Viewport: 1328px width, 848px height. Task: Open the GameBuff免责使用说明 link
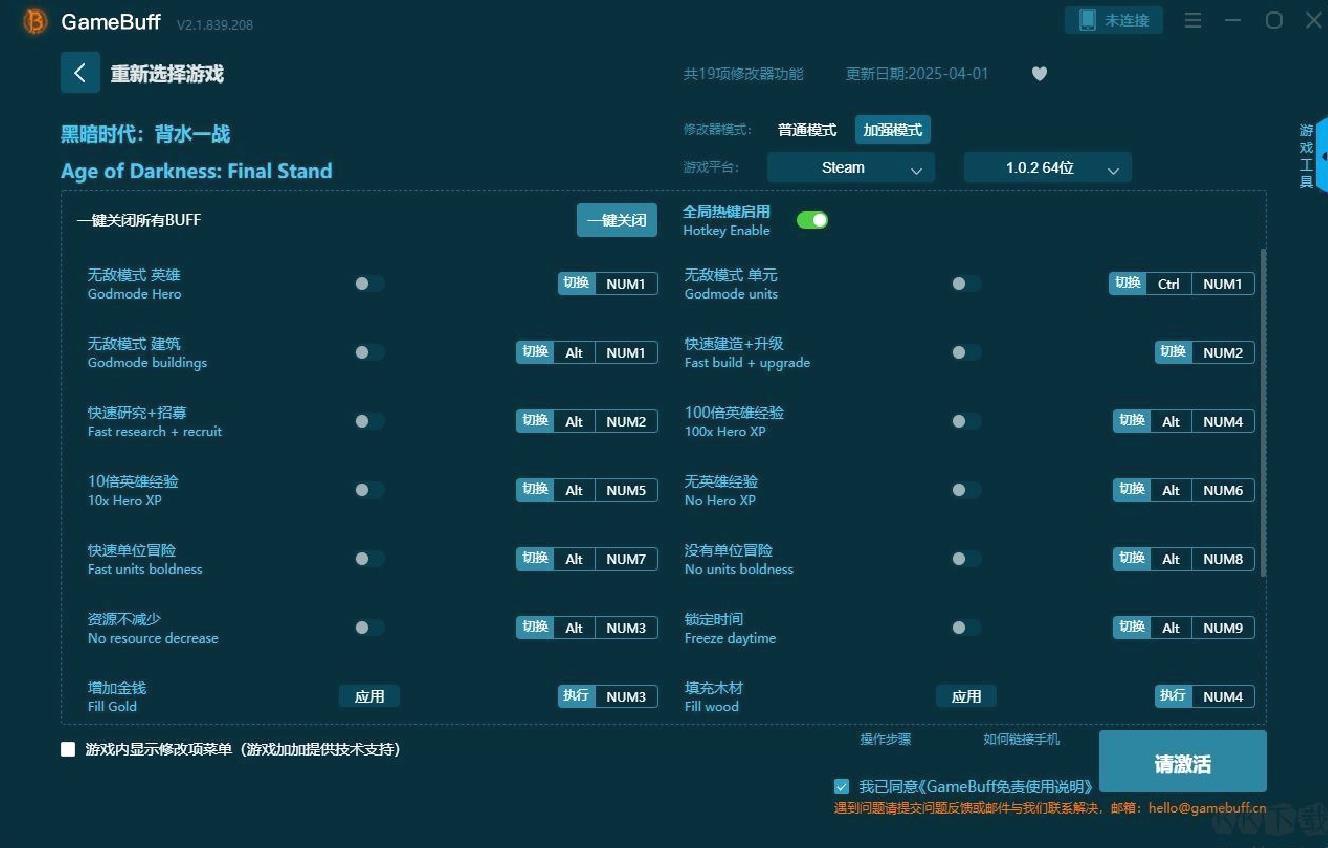click(1006, 787)
